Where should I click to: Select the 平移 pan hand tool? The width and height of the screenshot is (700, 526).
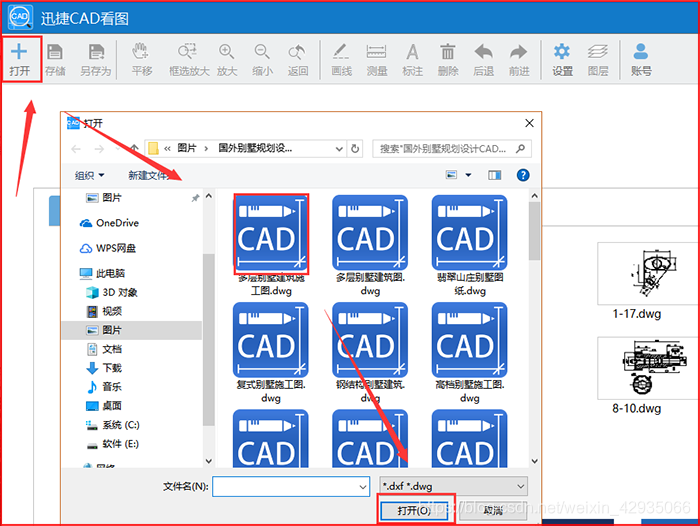click(x=142, y=59)
